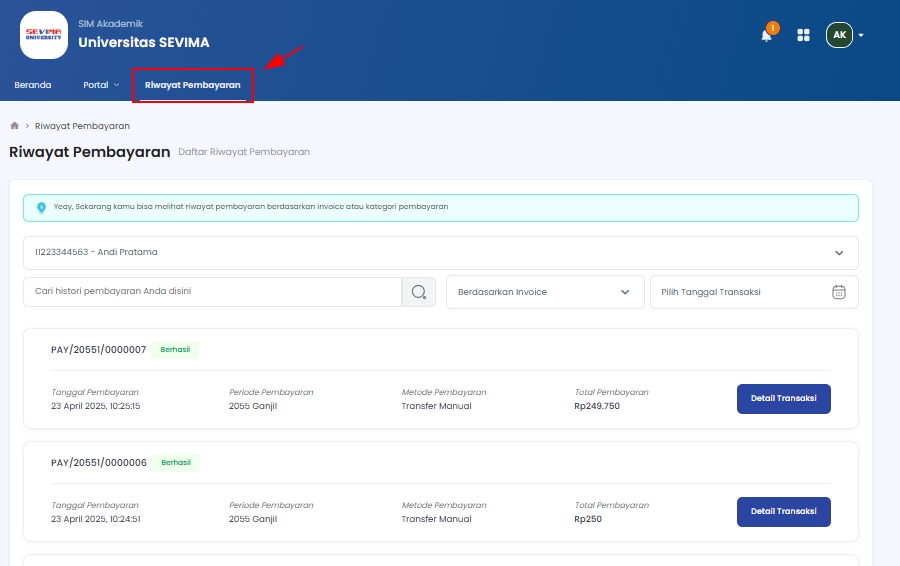This screenshot has width=900, height=566.
Task: Click the info icon in notice banner
Action: pyautogui.click(x=41, y=207)
